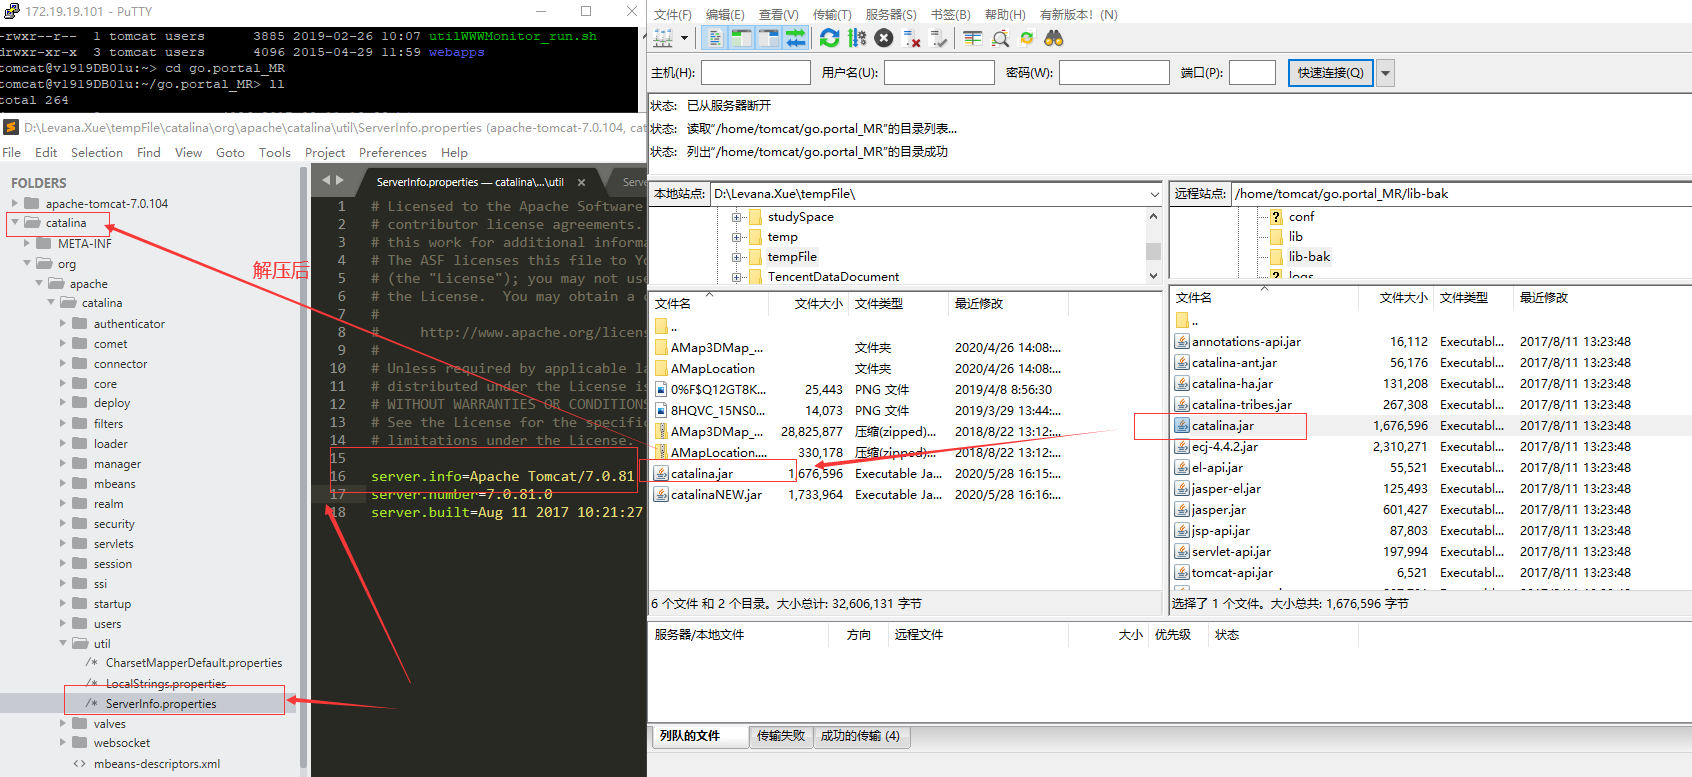Click the previous tab arrow in Sublime
The image size is (1692, 777).
click(x=326, y=181)
